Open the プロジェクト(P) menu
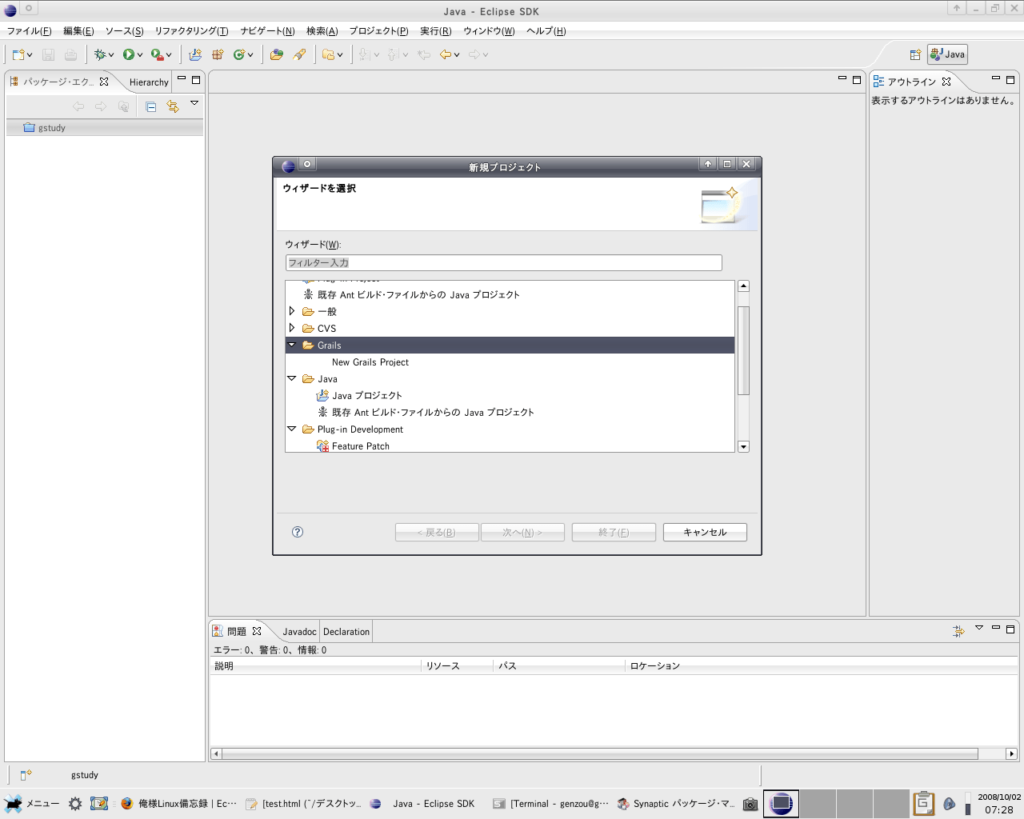This screenshot has width=1024, height=819. (x=379, y=31)
